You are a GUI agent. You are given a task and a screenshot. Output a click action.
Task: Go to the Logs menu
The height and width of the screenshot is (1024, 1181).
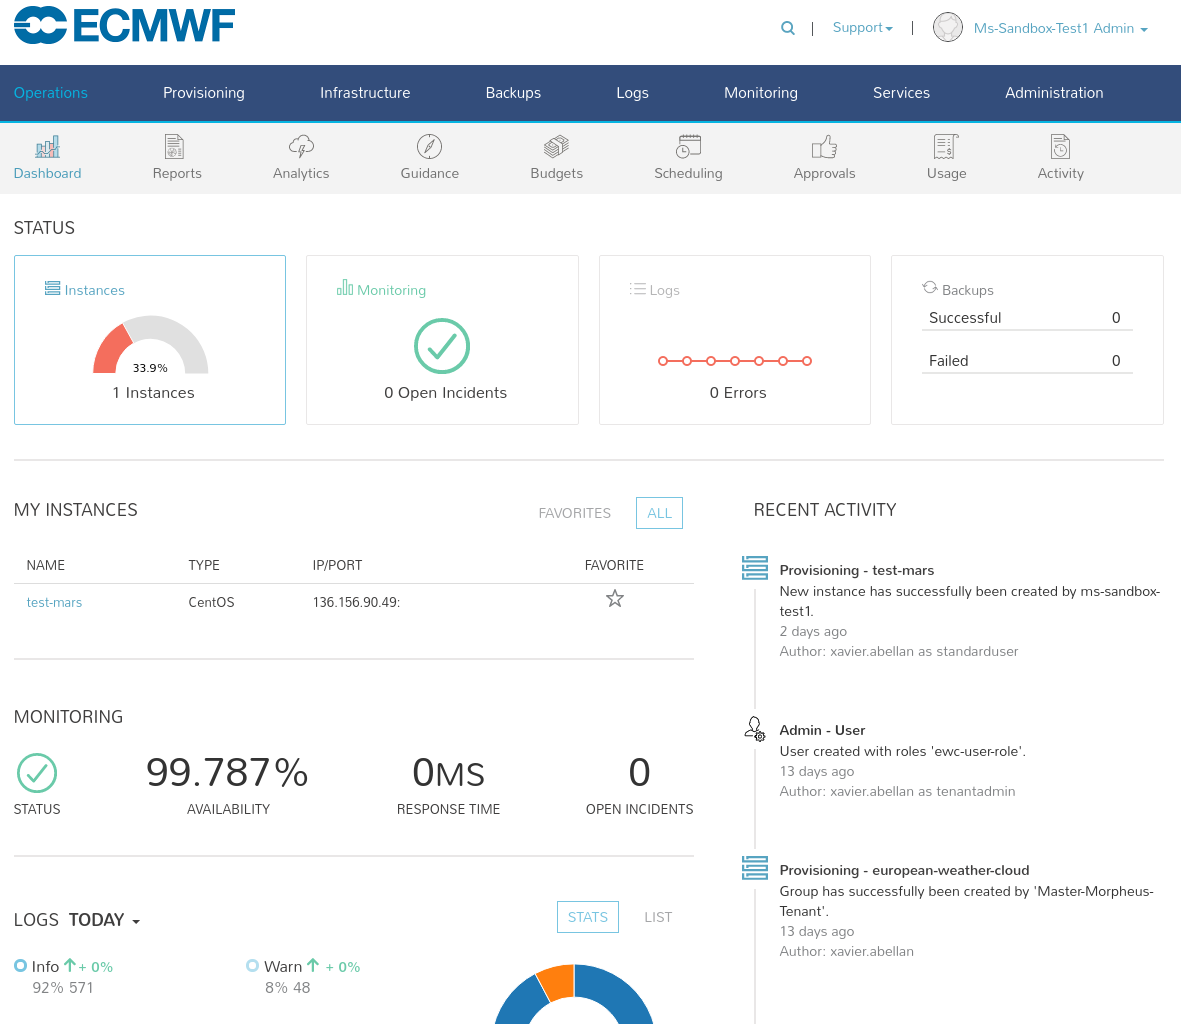click(x=632, y=93)
